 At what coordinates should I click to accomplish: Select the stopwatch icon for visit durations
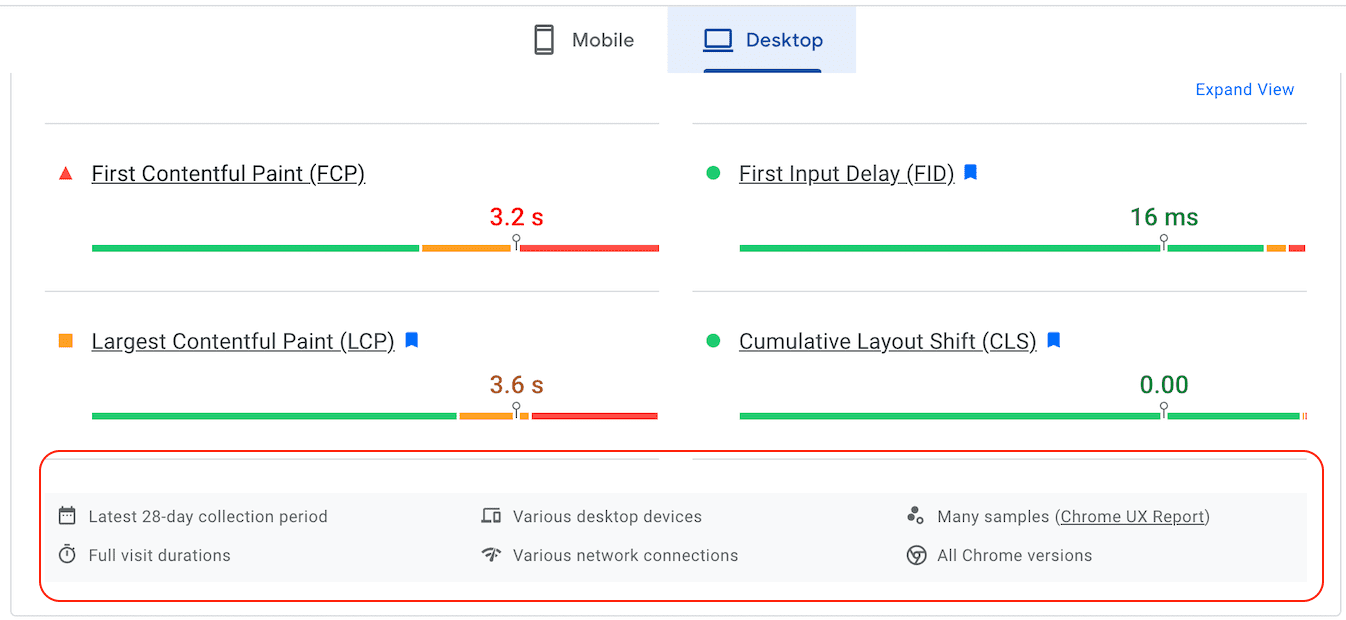66,555
